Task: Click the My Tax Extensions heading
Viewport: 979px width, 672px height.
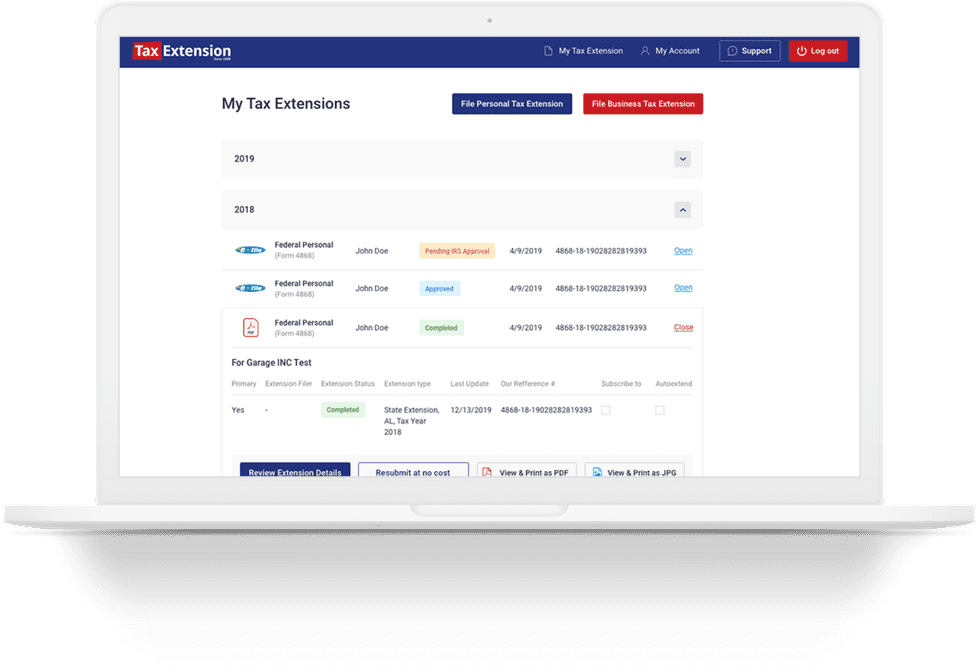Action: point(286,104)
